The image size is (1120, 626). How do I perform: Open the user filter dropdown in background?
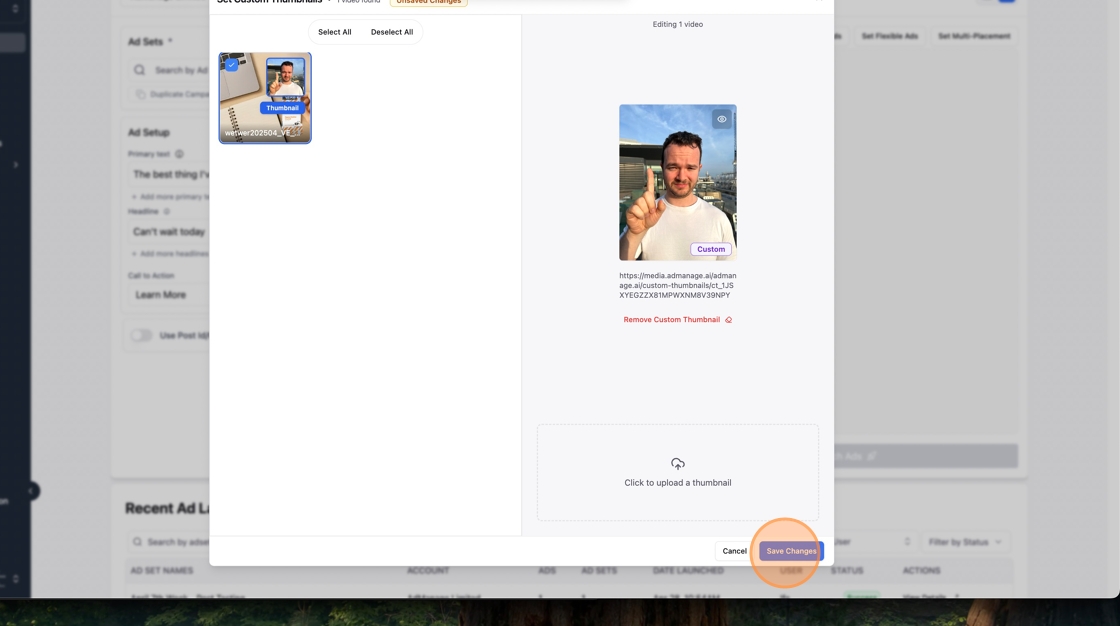tap(874, 542)
